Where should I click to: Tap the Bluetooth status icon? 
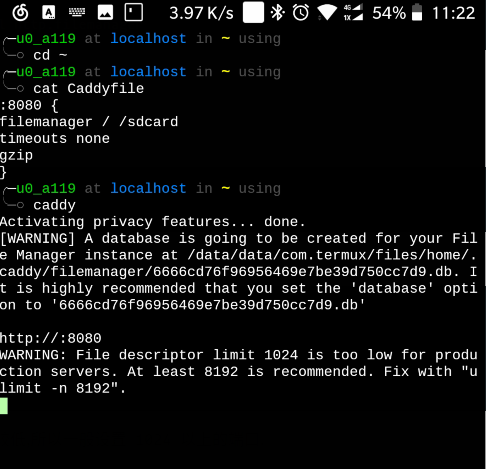coord(277,13)
